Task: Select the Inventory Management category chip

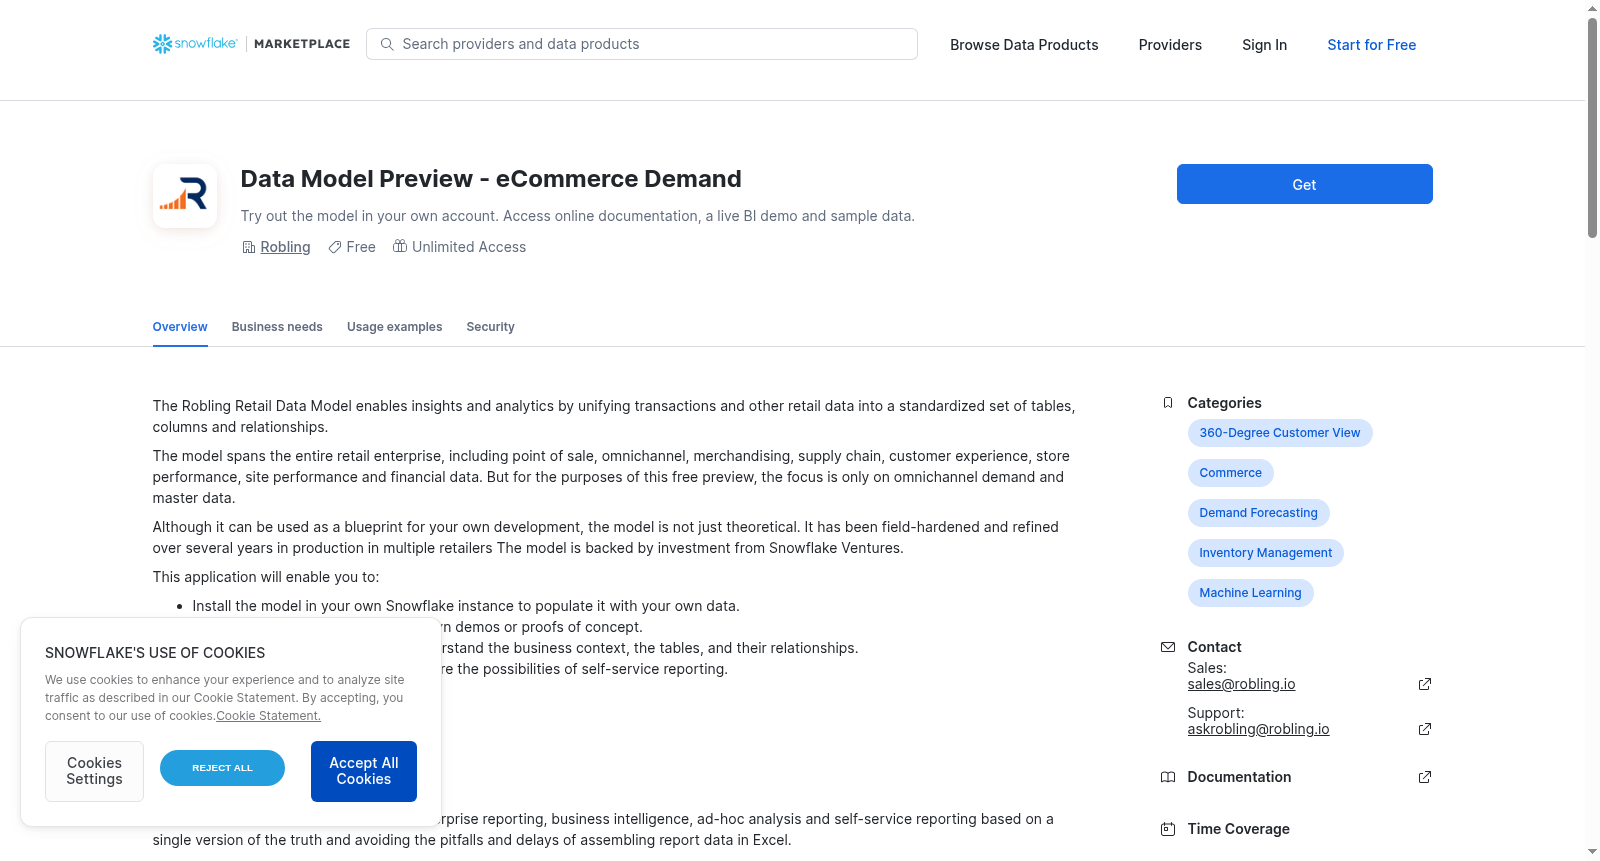Action: point(1265,553)
